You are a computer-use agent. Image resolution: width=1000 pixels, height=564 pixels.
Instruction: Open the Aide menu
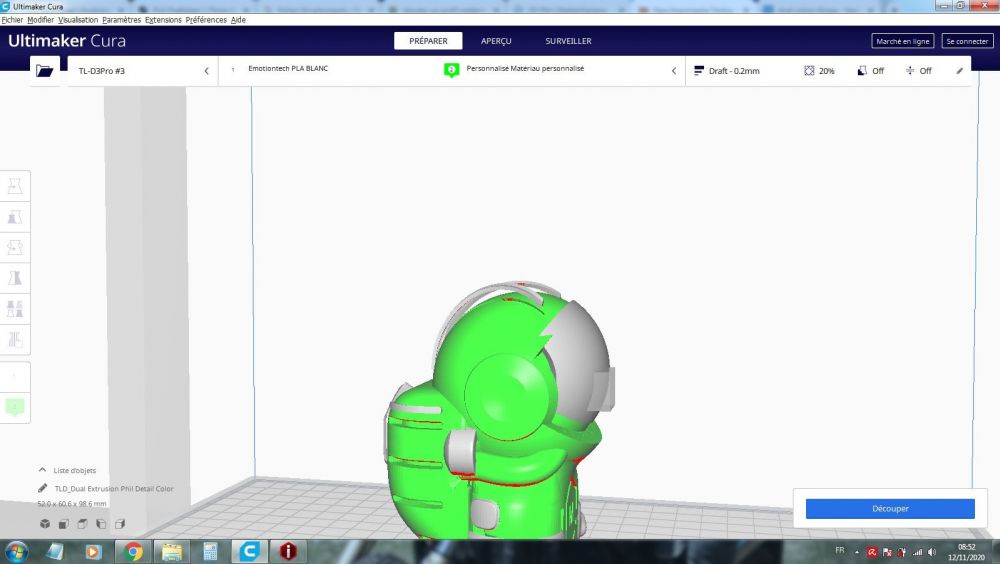tap(238, 20)
